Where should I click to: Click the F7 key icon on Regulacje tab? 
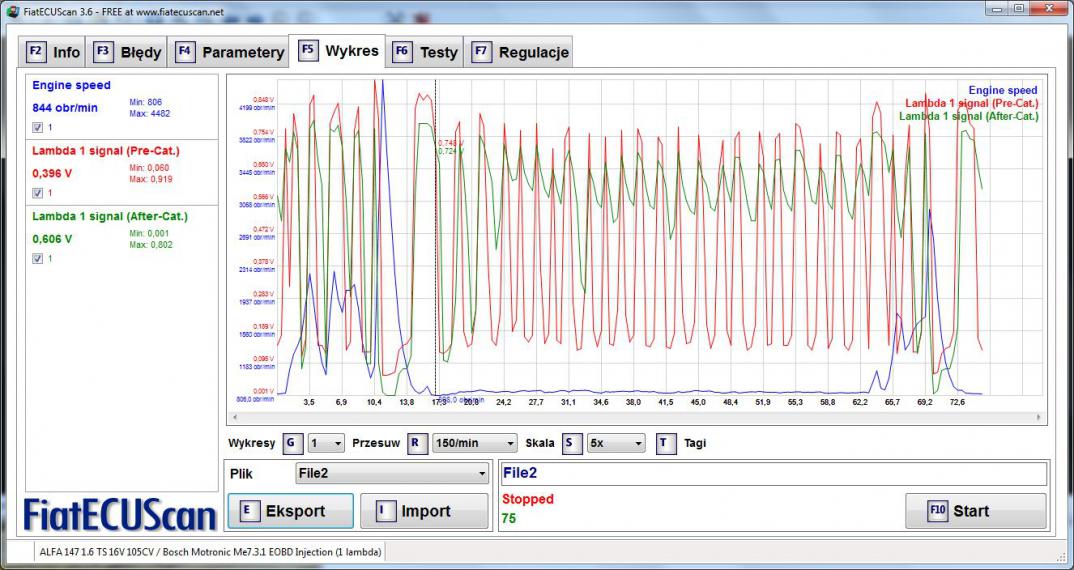[x=481, y=52]
